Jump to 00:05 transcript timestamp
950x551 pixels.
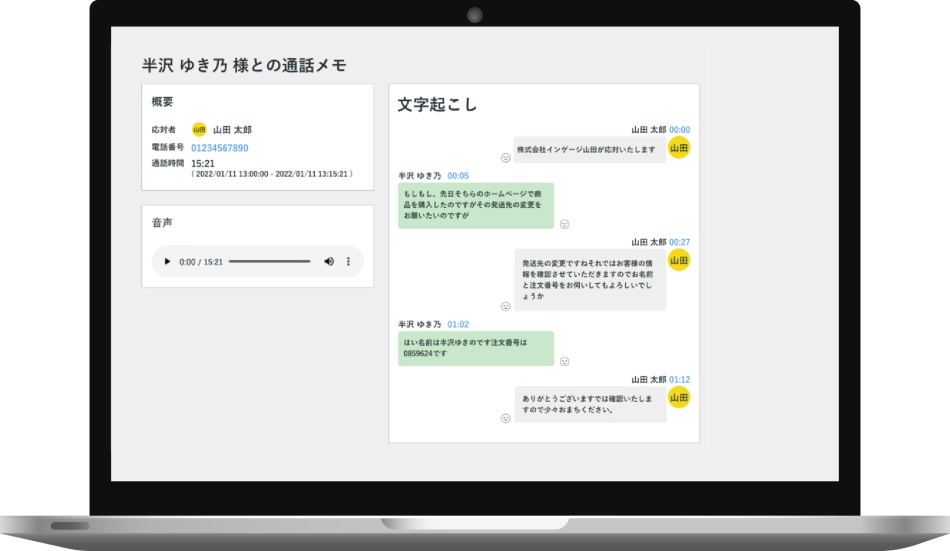(458, 176)
